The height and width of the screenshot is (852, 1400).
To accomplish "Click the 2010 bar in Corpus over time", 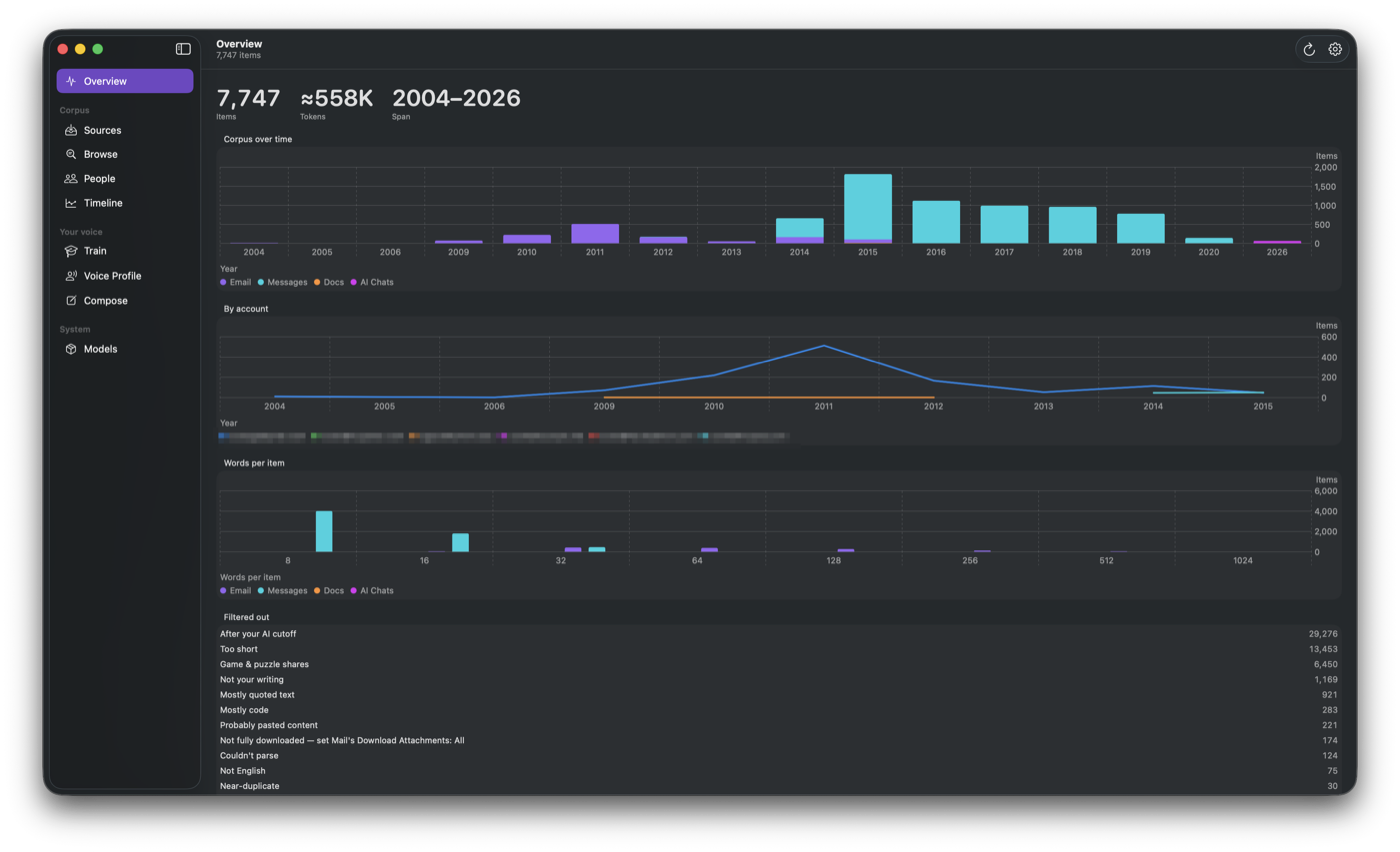I will click(527, 239).
